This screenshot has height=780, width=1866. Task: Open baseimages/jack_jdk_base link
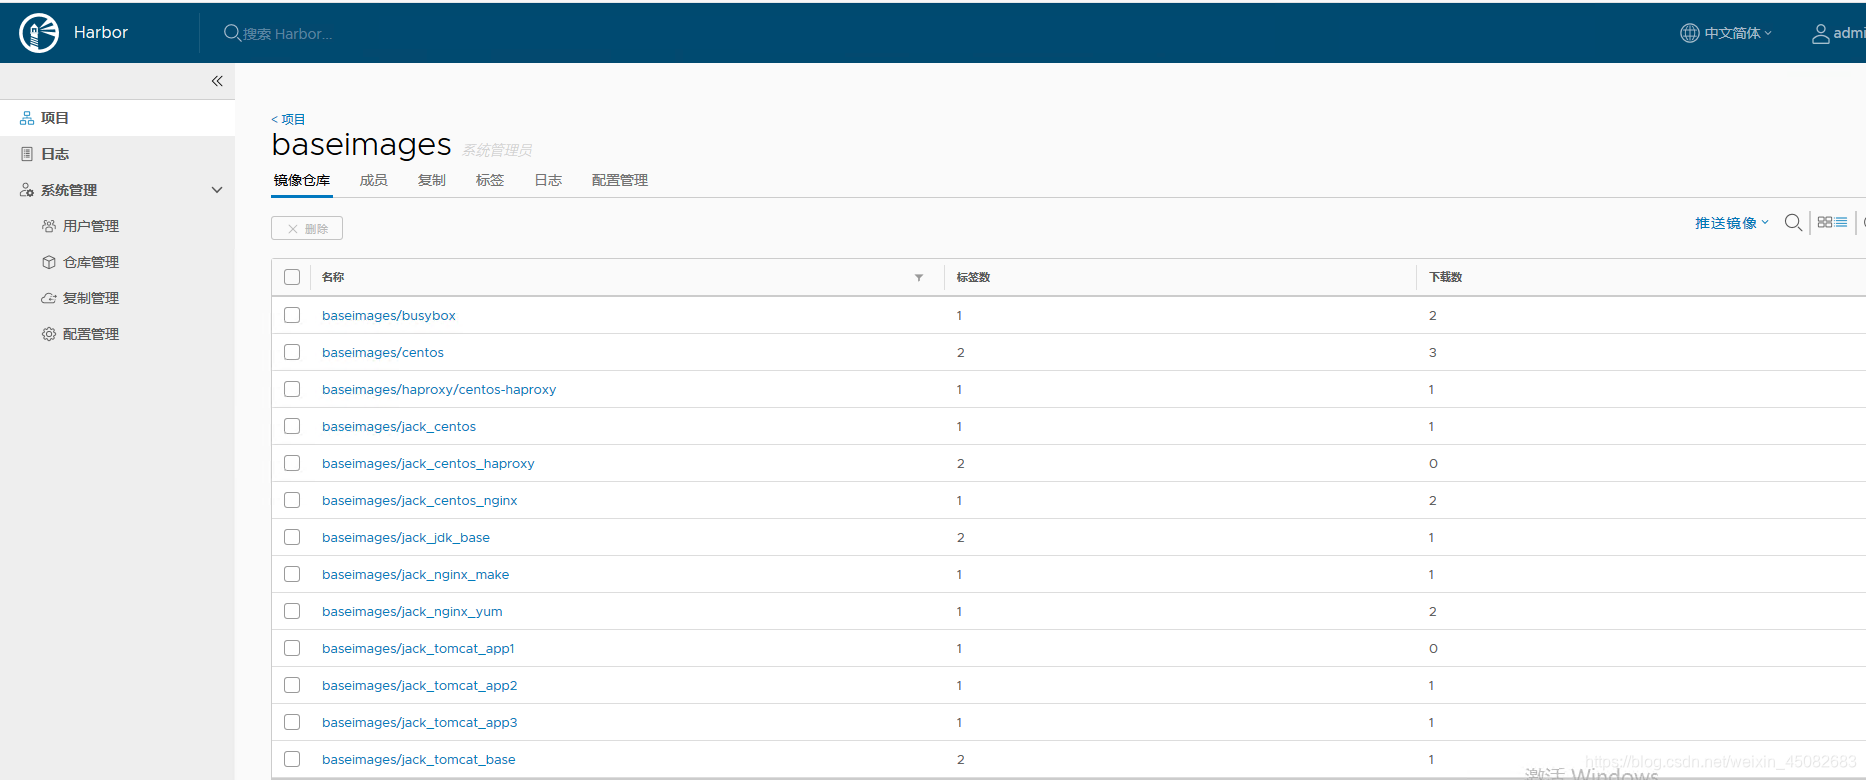point(406,537)
